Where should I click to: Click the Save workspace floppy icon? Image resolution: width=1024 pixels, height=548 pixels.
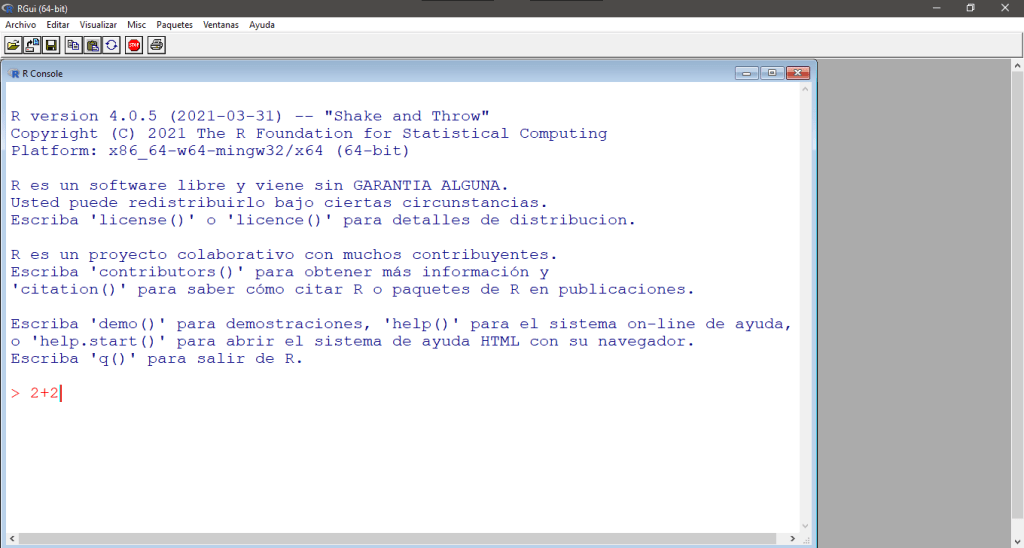[50, 45]
